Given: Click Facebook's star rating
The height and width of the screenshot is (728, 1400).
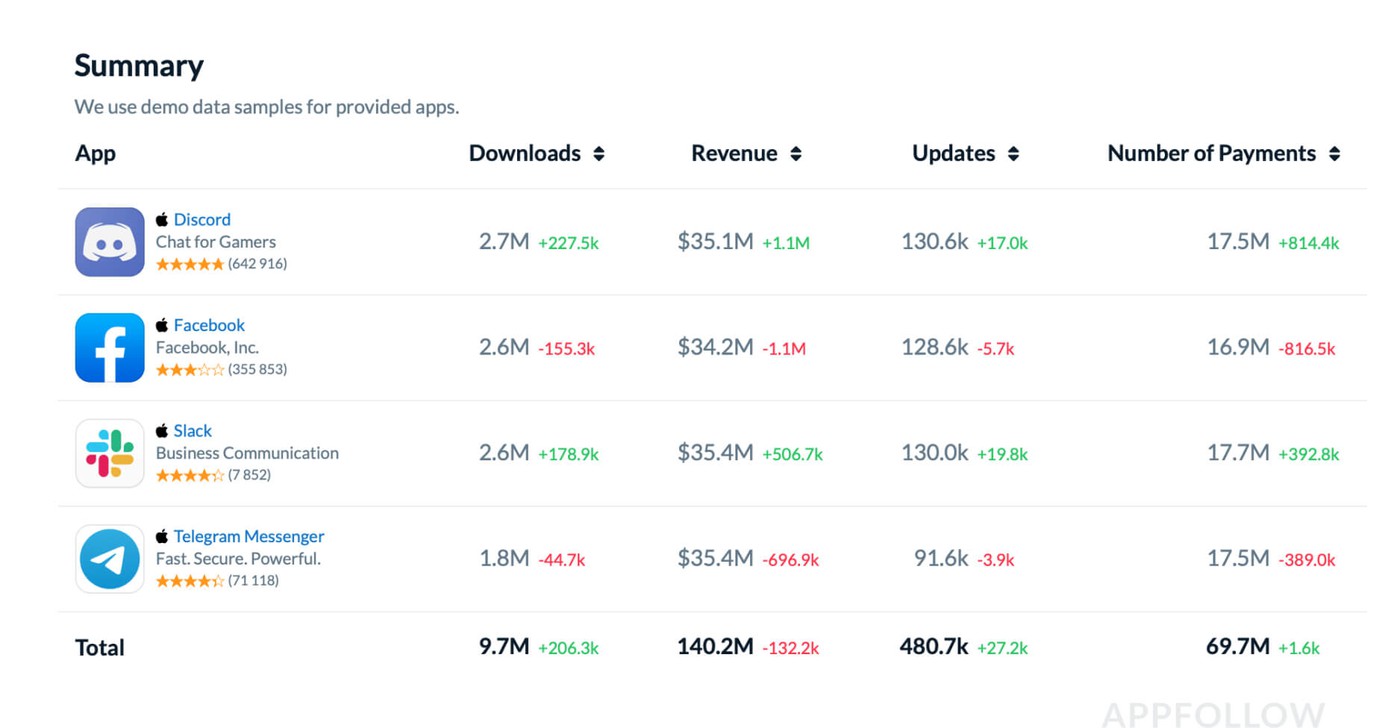Looking at the screenshot, I should [190, 370].
